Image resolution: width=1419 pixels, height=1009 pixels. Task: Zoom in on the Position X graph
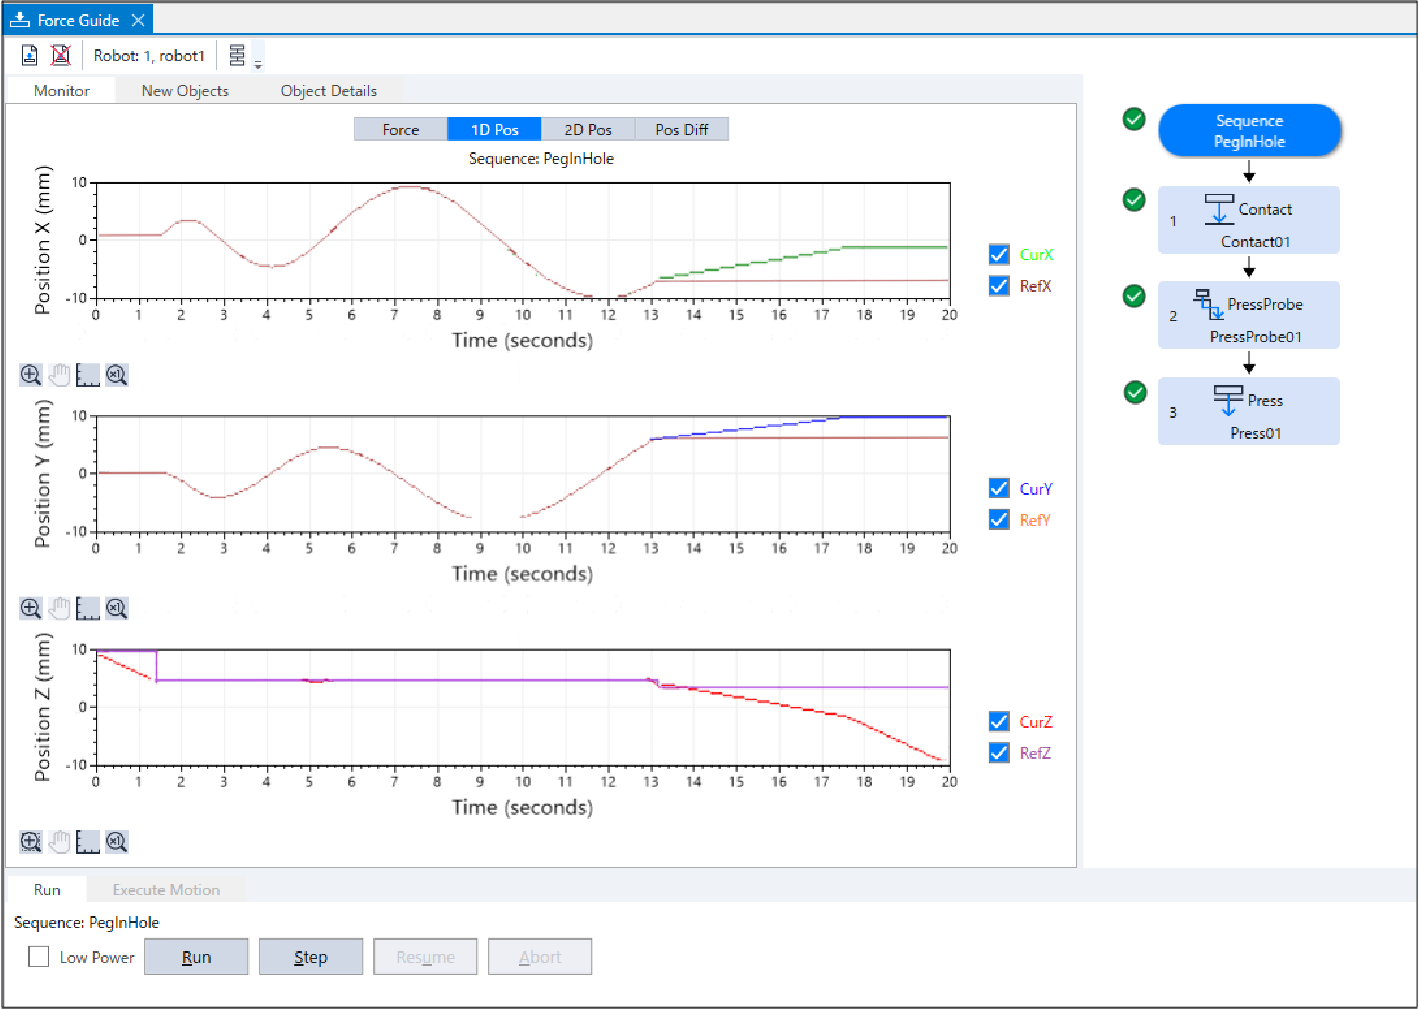pyautogui.click(x=31, y=375)
